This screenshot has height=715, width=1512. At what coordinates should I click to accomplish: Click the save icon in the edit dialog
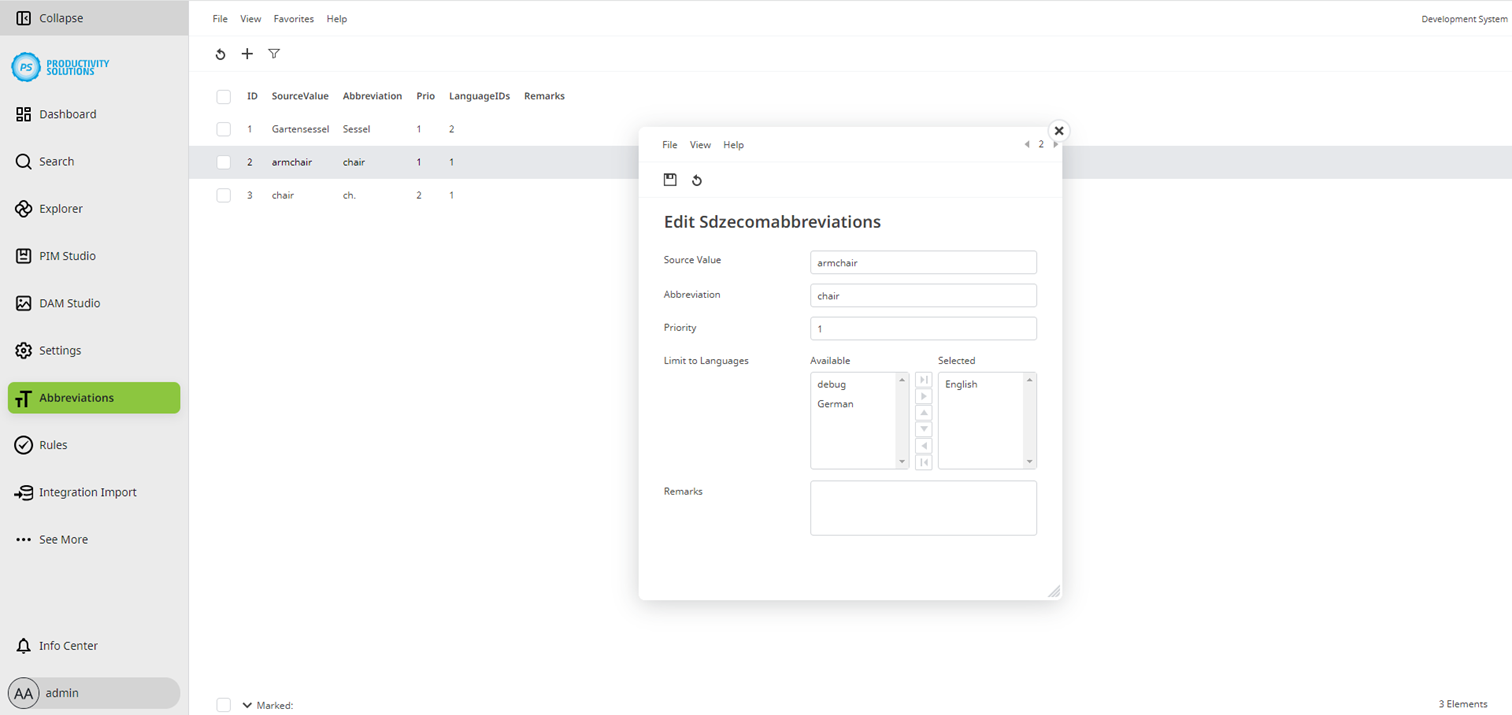(670, 180)
